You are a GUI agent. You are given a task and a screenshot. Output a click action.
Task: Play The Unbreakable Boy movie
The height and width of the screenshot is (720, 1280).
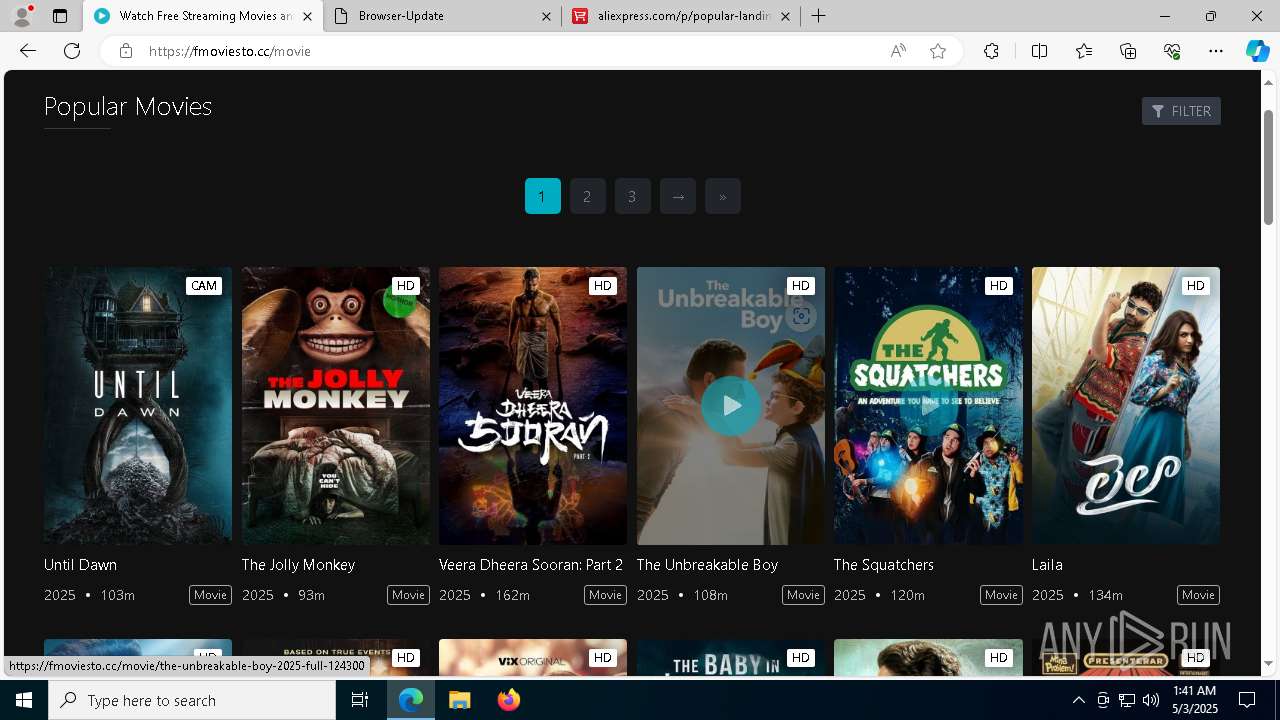click(731, 405)
